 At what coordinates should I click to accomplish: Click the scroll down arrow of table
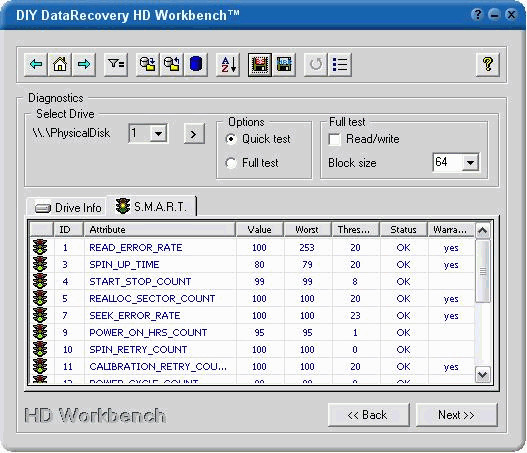pyautogui.click(x=483, y=374)
